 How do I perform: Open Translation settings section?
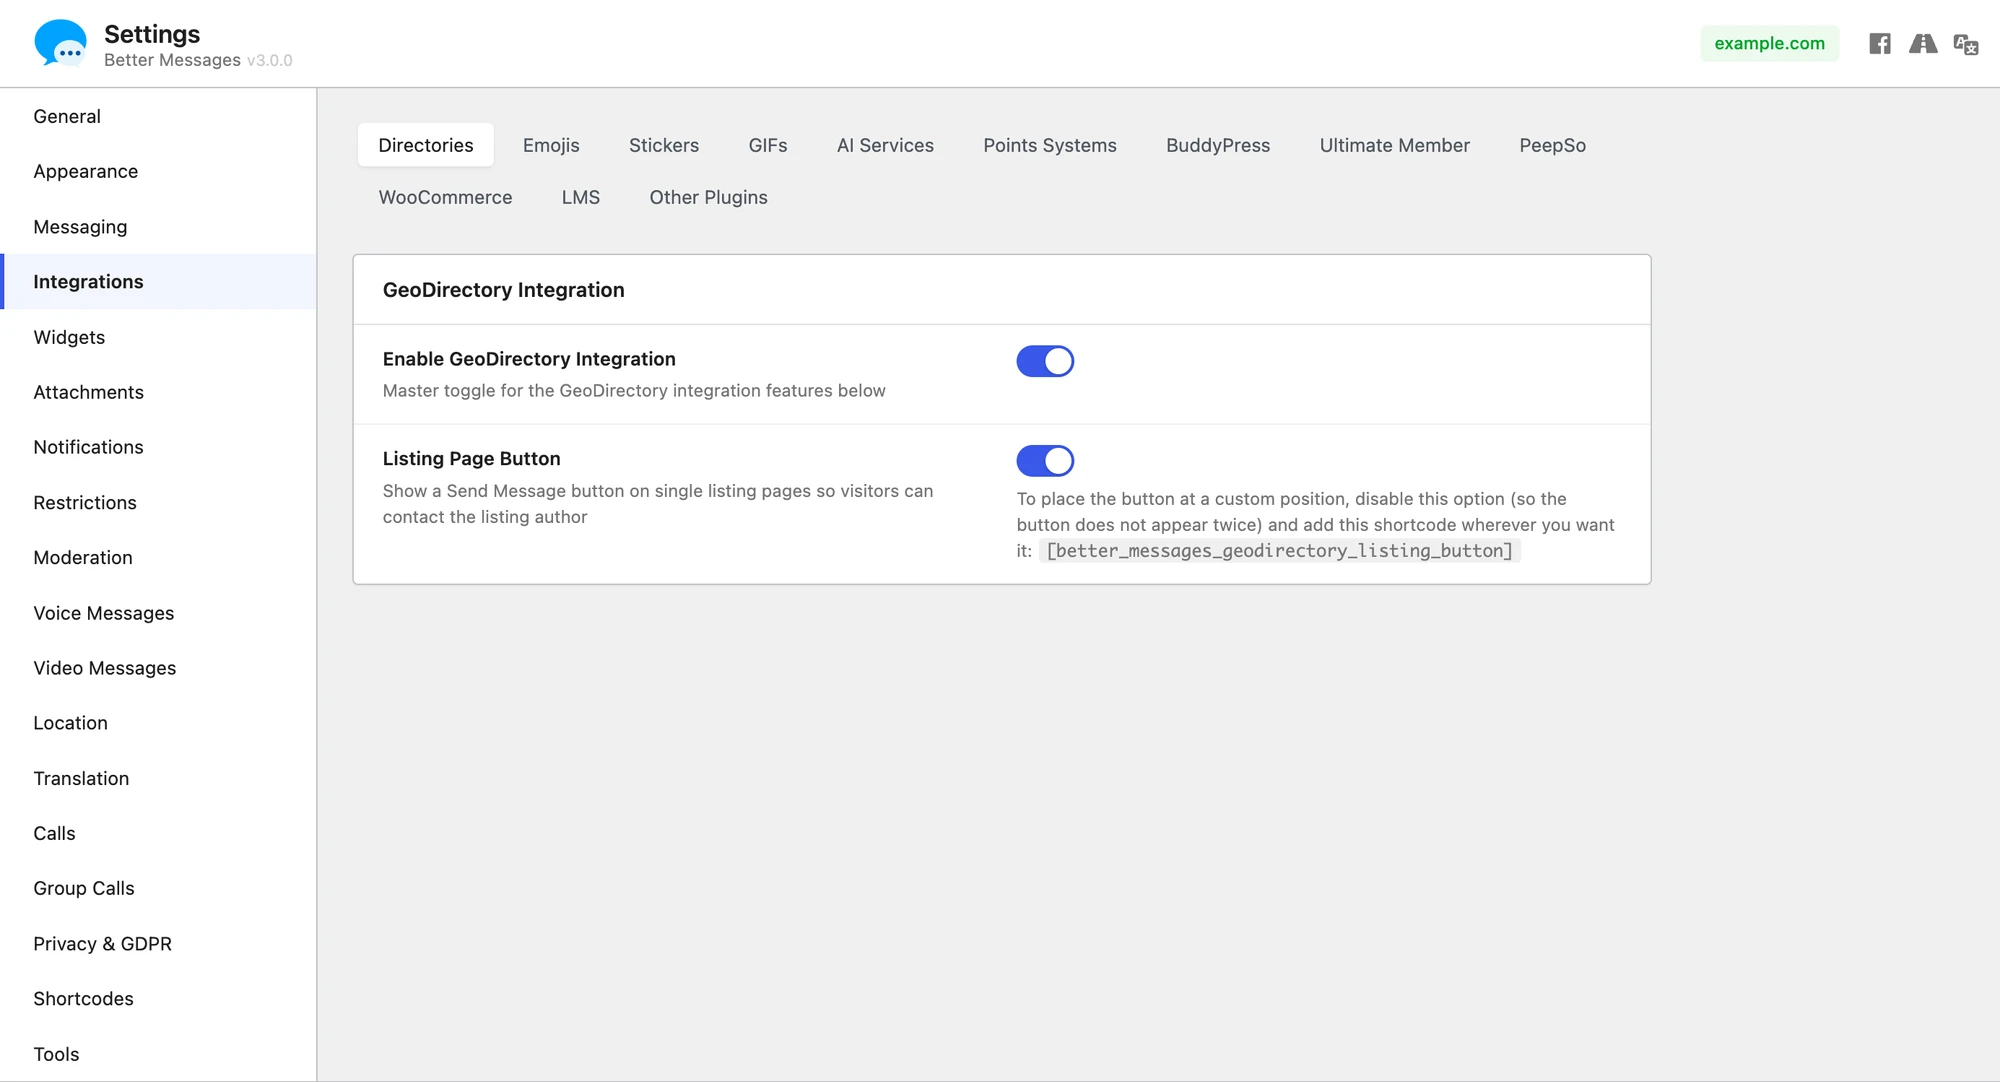pyautogui.click(x=159, y=778)
